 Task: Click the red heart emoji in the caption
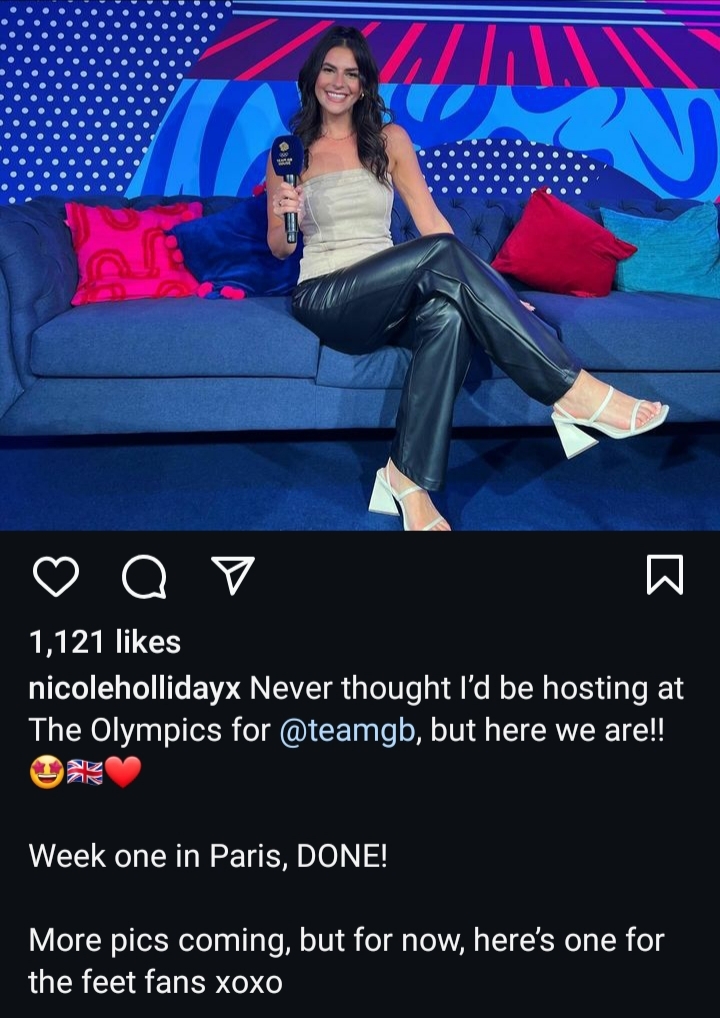pos(123,773)
